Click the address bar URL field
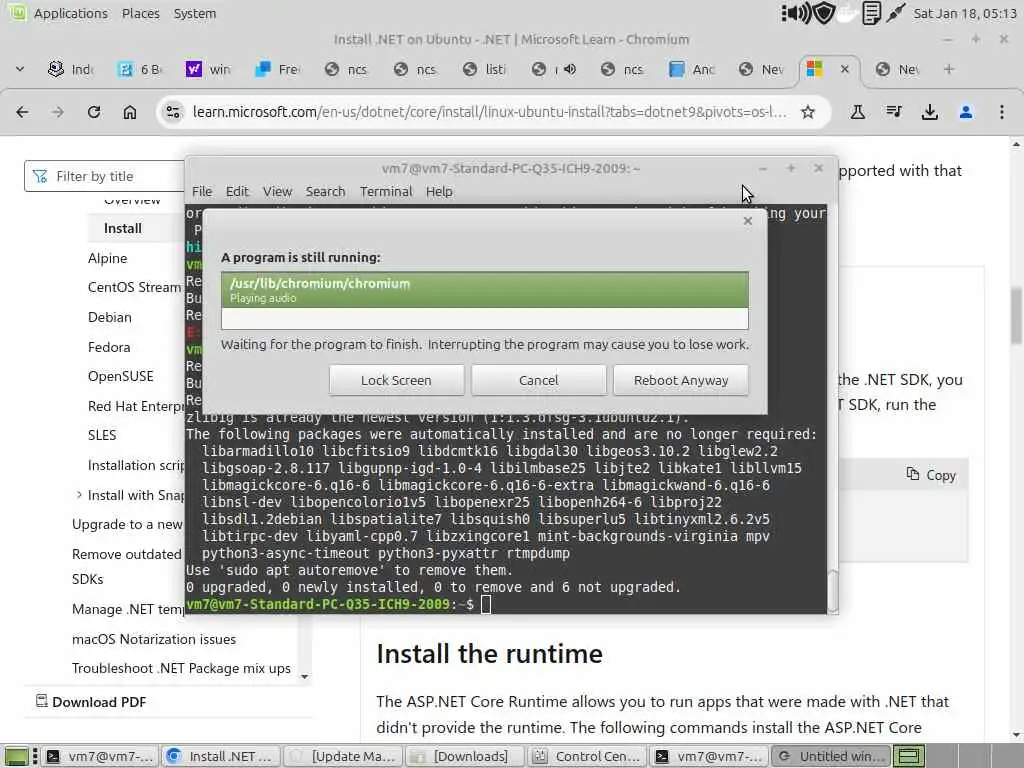Viewport: 1024px width, 768px height. tap(490, 112)
